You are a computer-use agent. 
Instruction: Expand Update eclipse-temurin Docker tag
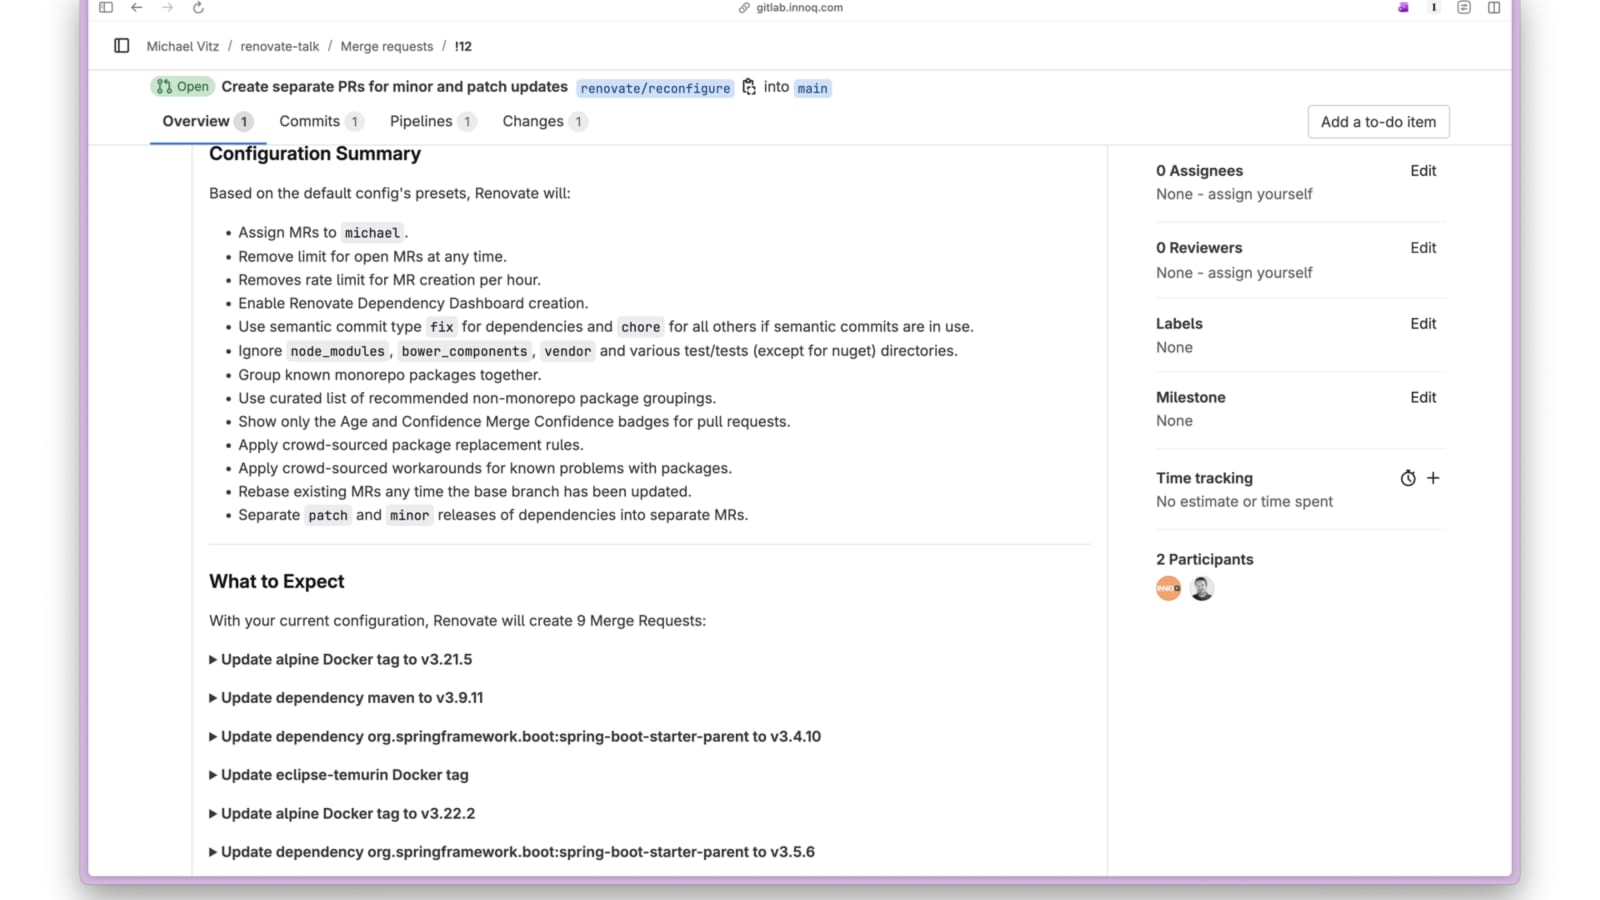338,774
